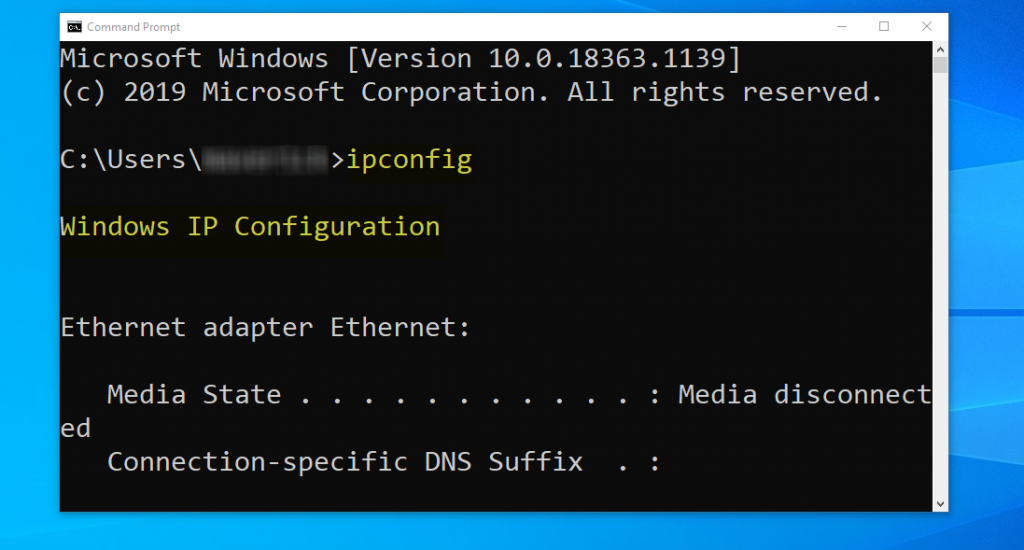Click the scrollbar up arrow
Image resolution: width=1024 pixels, height=550 pixels.
click(x=940, y=49)
